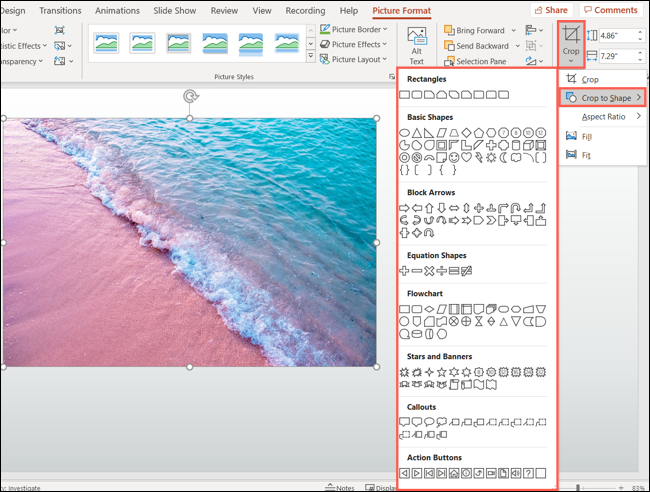Screen dimensions: 650x492
Task: Click the Share button
Action: 551,10
